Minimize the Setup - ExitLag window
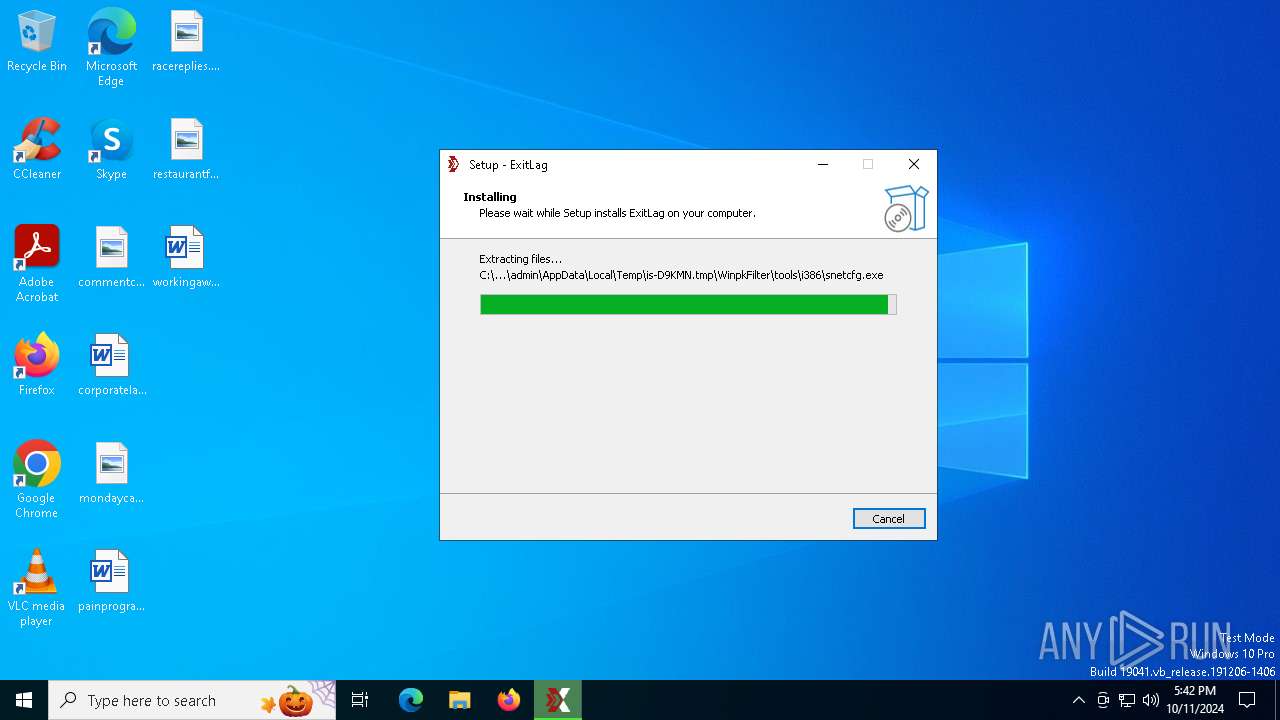The height and width of the screenshot is (720, 1280). click(823, 165)
